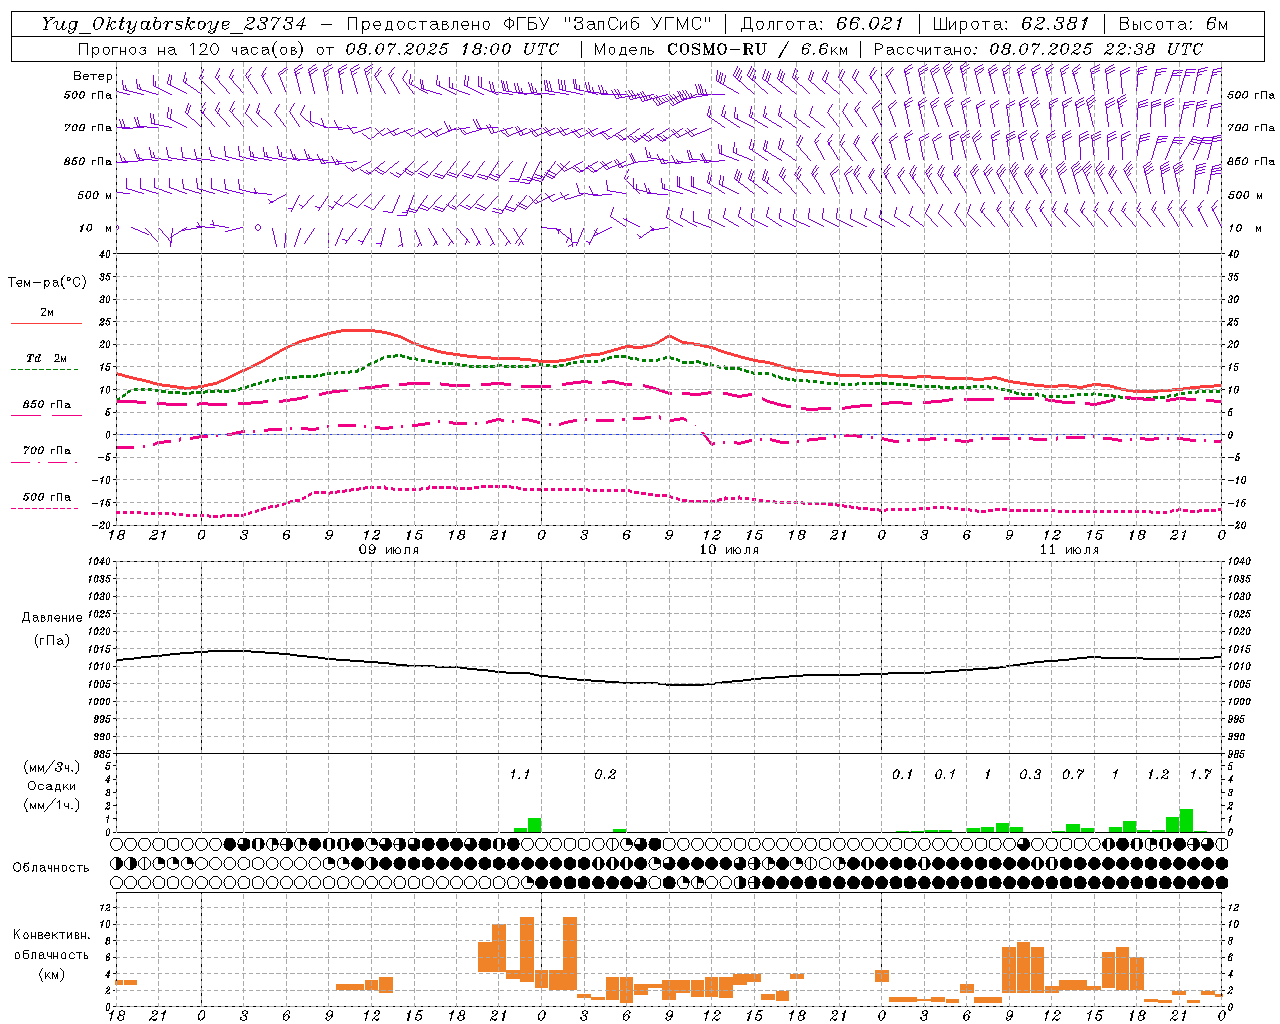Click the forecast text Прогноз на 120 часа(ов)

coord(192,49)
